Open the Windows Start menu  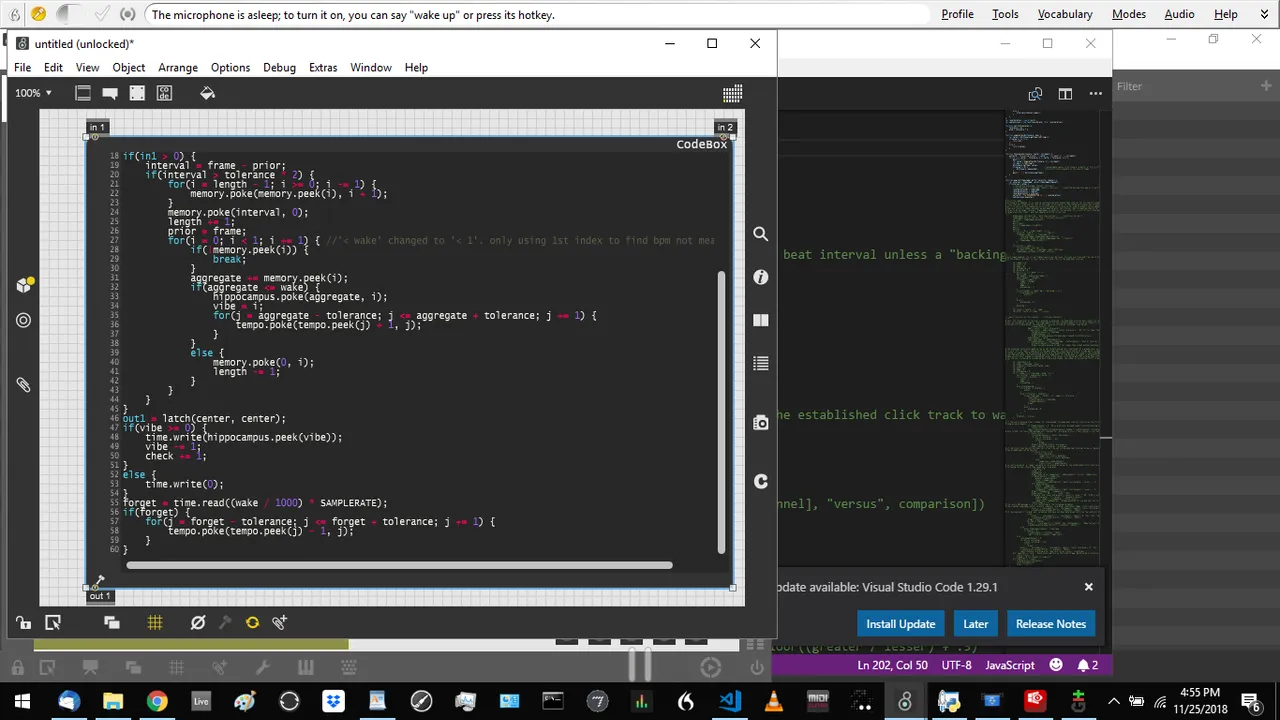[22, 700]
